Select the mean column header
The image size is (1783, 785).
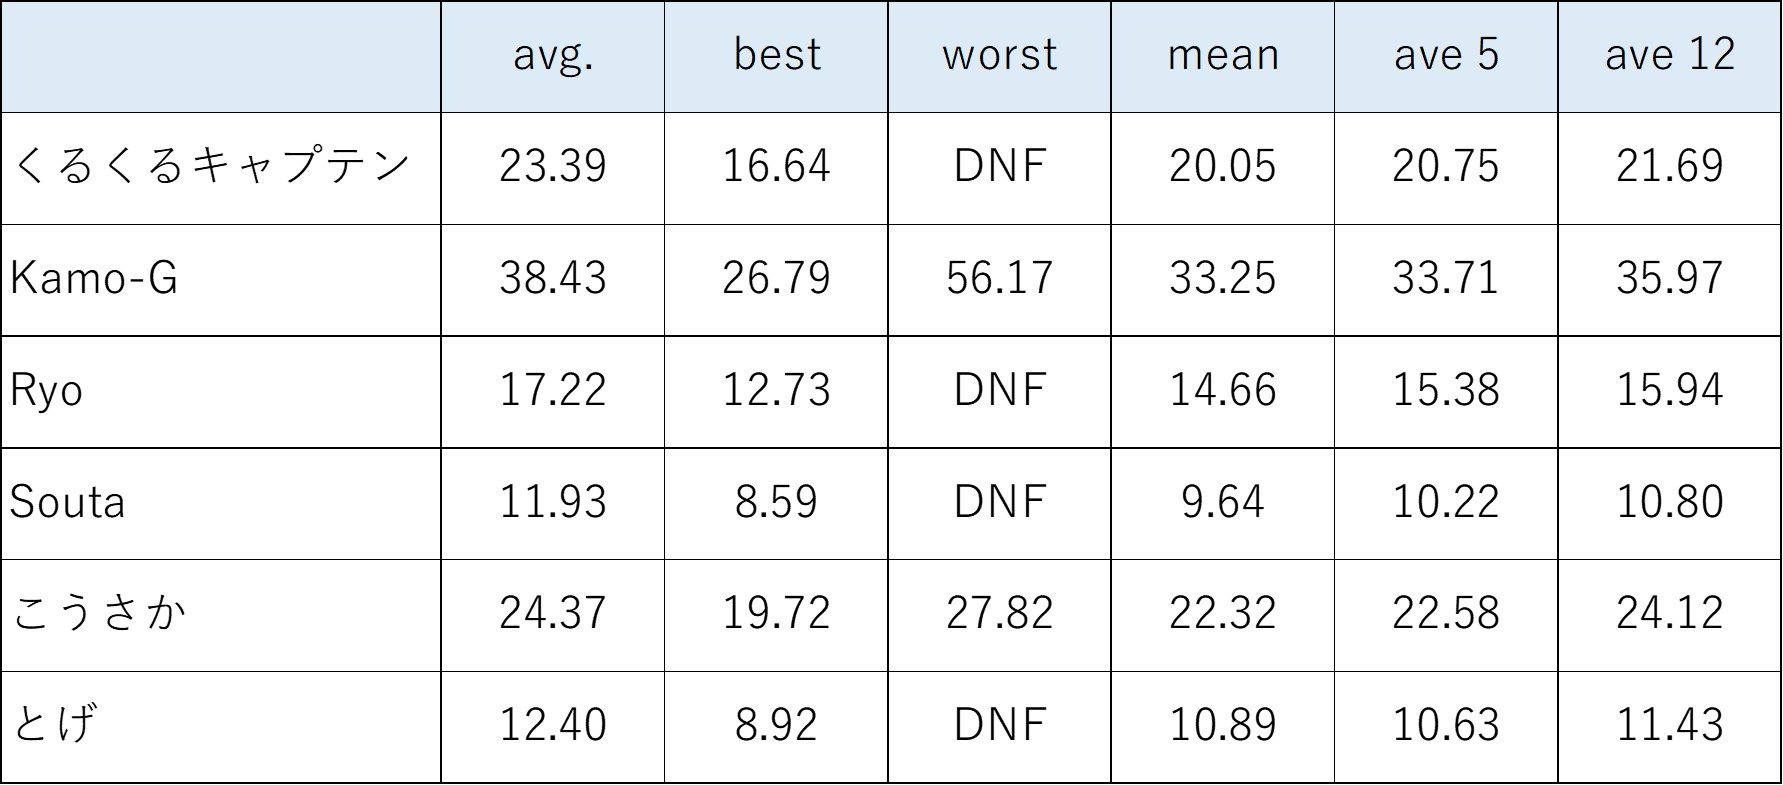[1223, 55]
